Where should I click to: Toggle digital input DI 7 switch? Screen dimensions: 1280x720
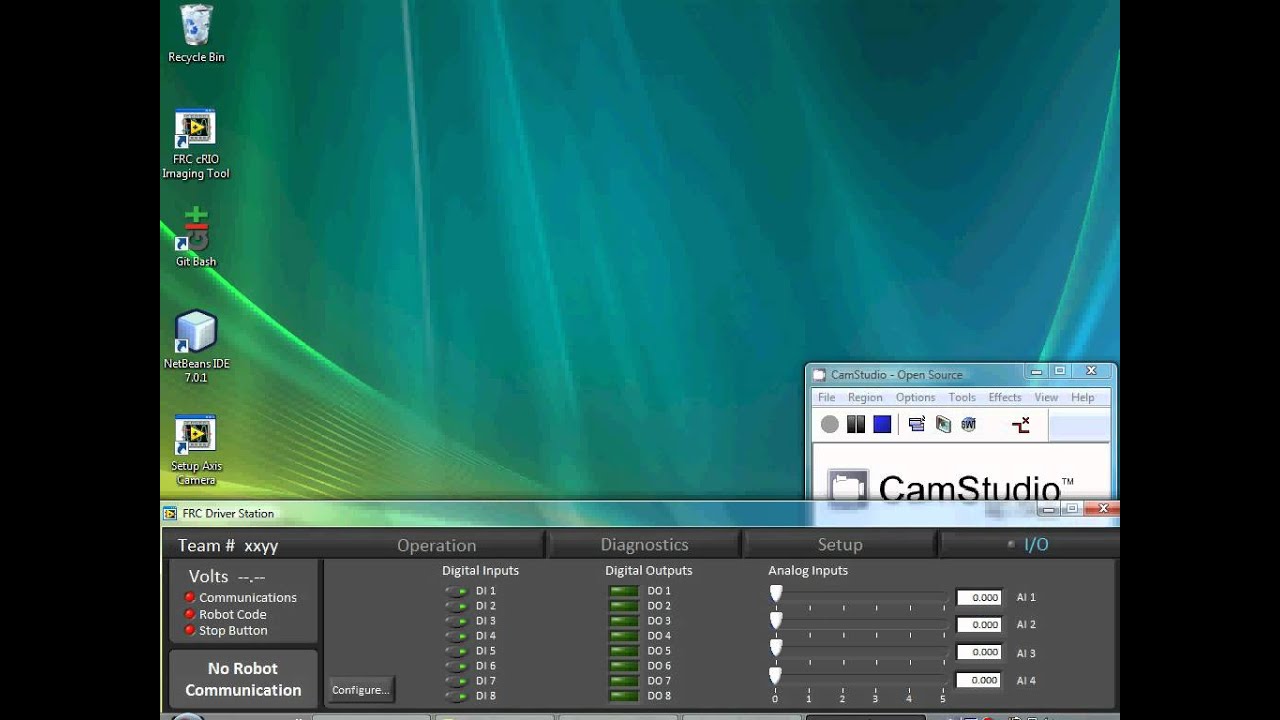pos(457,681)
